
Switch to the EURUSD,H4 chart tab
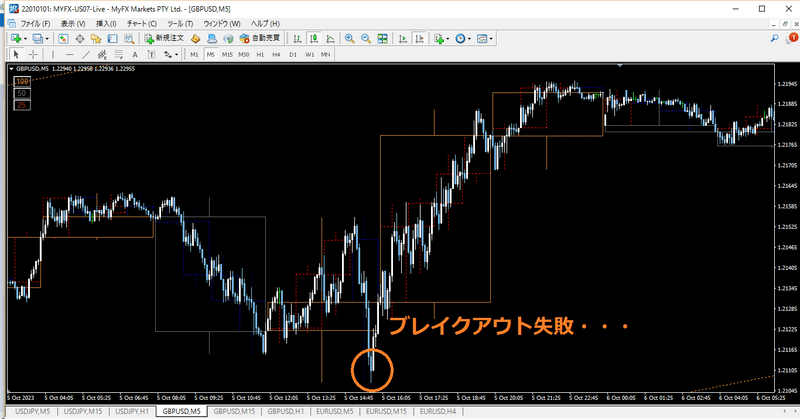[438, 411]
